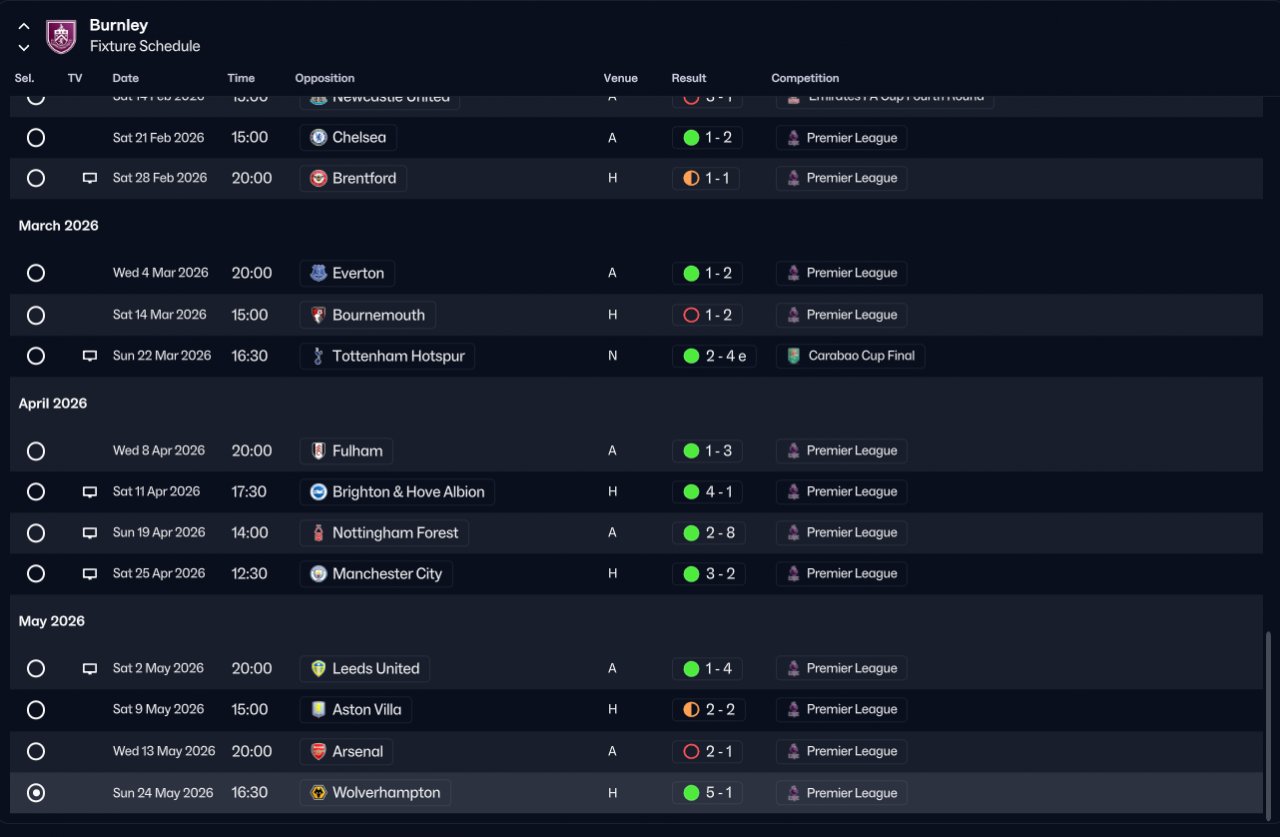This screenshot has width=1280, height=837.
Task: Click the Carabao Cup Final trophy icon
Action: tap(793, 356)
